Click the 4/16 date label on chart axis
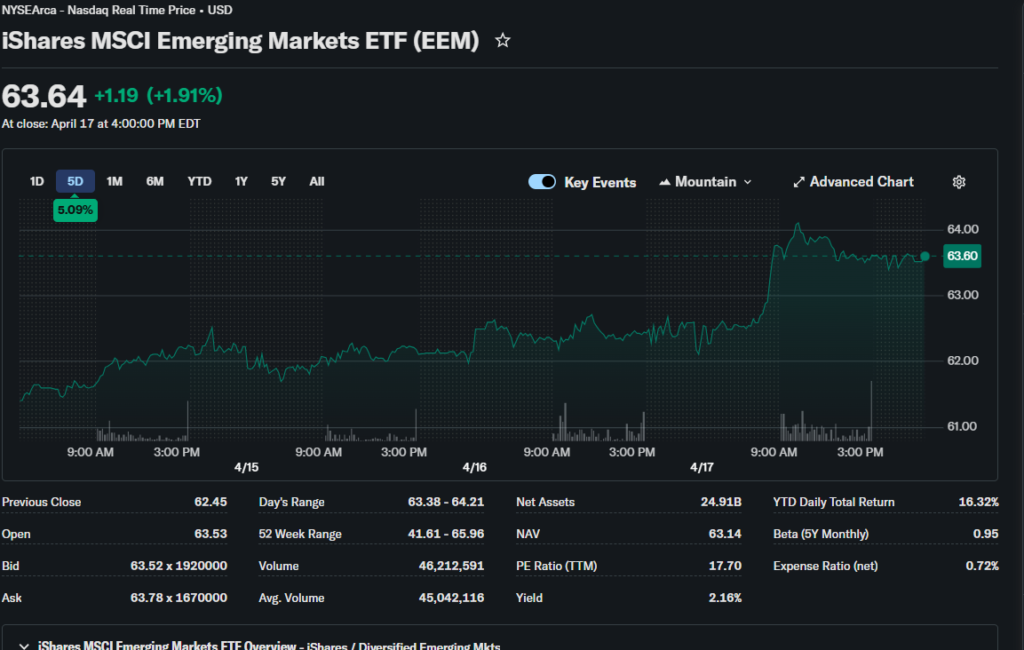This screenshot has width=1024, height=650. coord(474,467)
